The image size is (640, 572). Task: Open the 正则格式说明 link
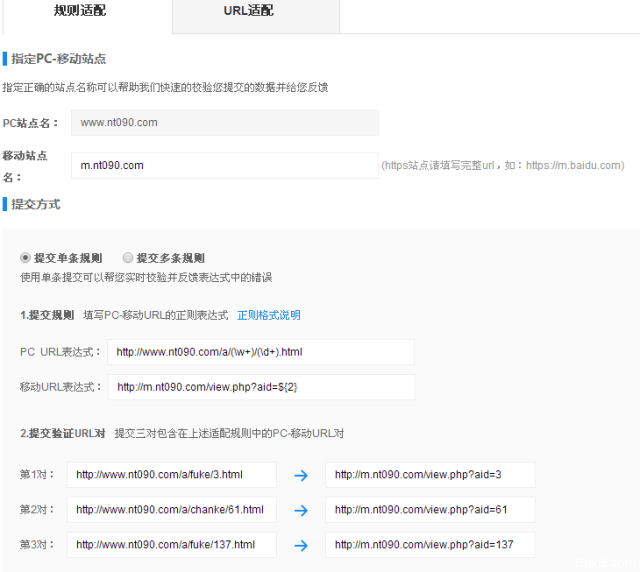[268, 315]
